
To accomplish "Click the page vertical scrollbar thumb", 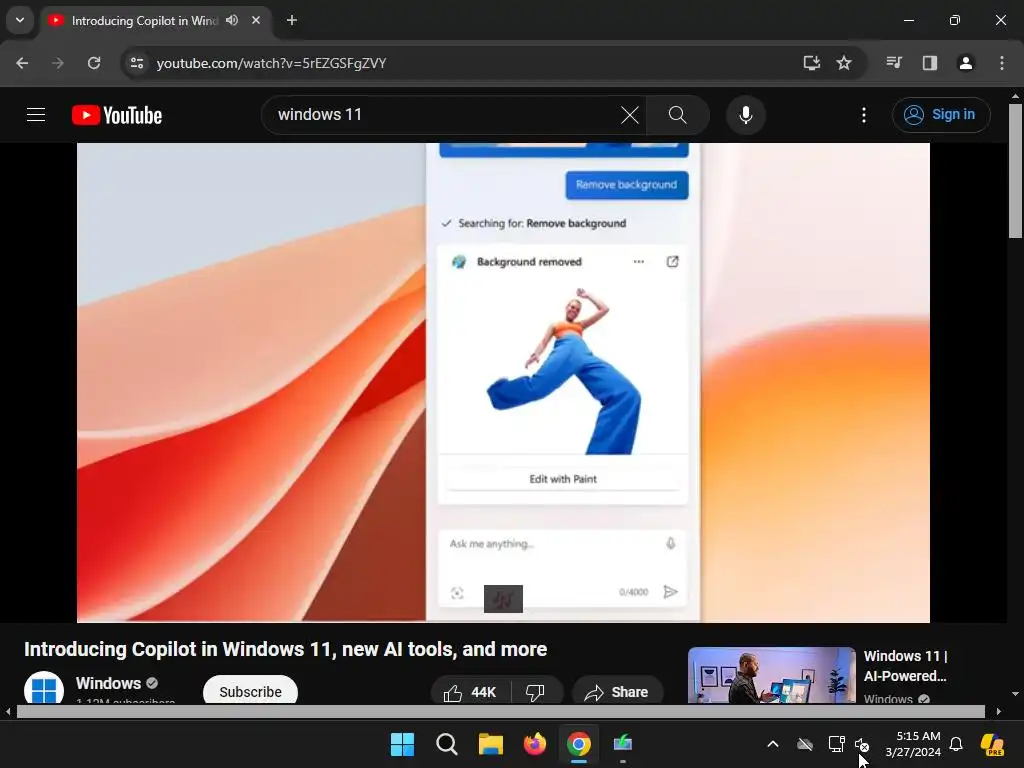I will [1015, 171].
